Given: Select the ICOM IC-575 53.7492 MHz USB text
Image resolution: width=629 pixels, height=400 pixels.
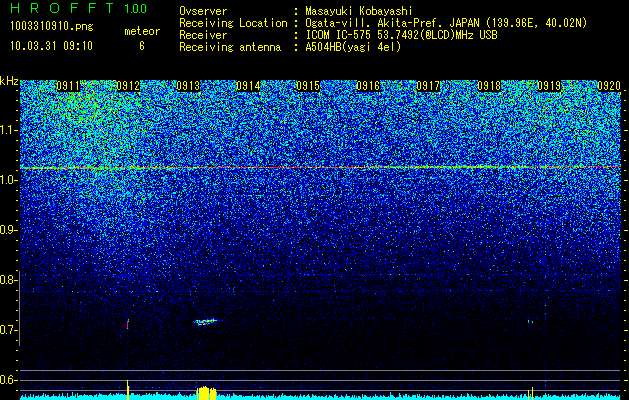Looking at the screenshot, I should [402, 35].
